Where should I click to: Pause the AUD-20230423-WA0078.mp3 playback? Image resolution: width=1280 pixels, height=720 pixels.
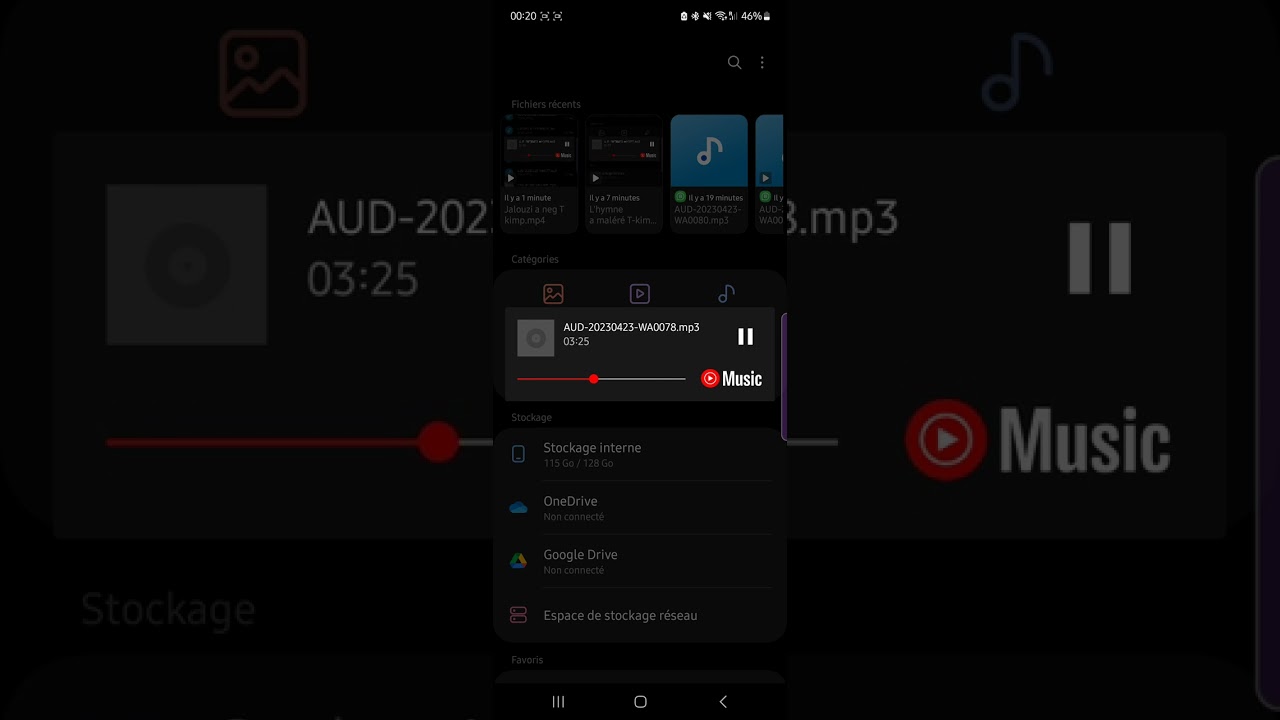click(745, 337)
